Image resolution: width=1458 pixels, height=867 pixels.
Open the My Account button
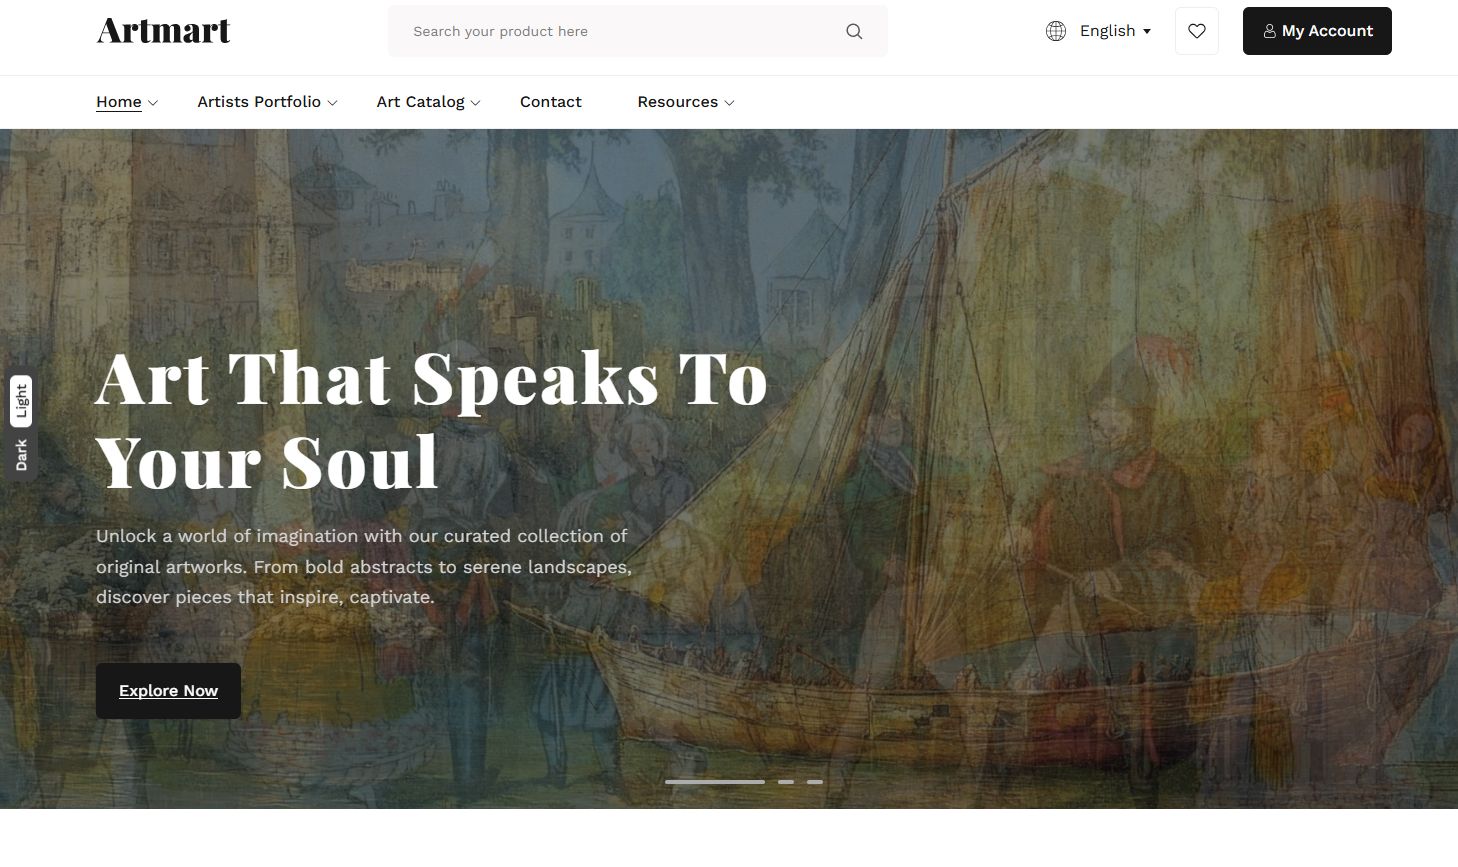pos(1317,31)
